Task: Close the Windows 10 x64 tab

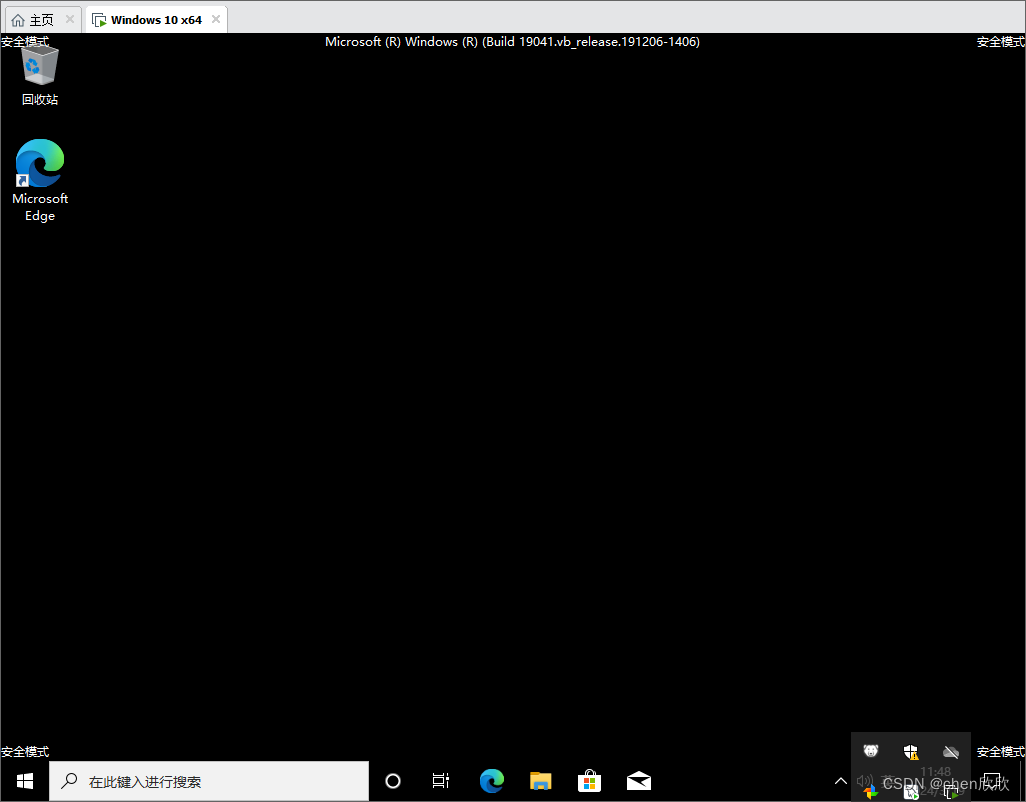Action: 215,20
